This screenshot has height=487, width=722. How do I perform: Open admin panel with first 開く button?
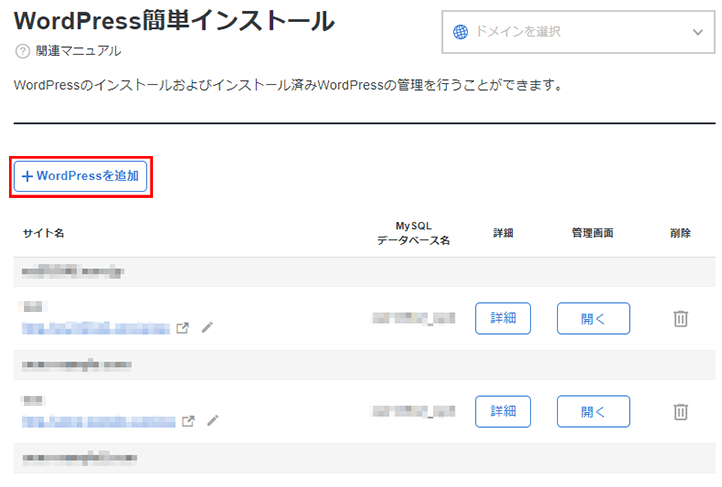click(x=593, y=318)
